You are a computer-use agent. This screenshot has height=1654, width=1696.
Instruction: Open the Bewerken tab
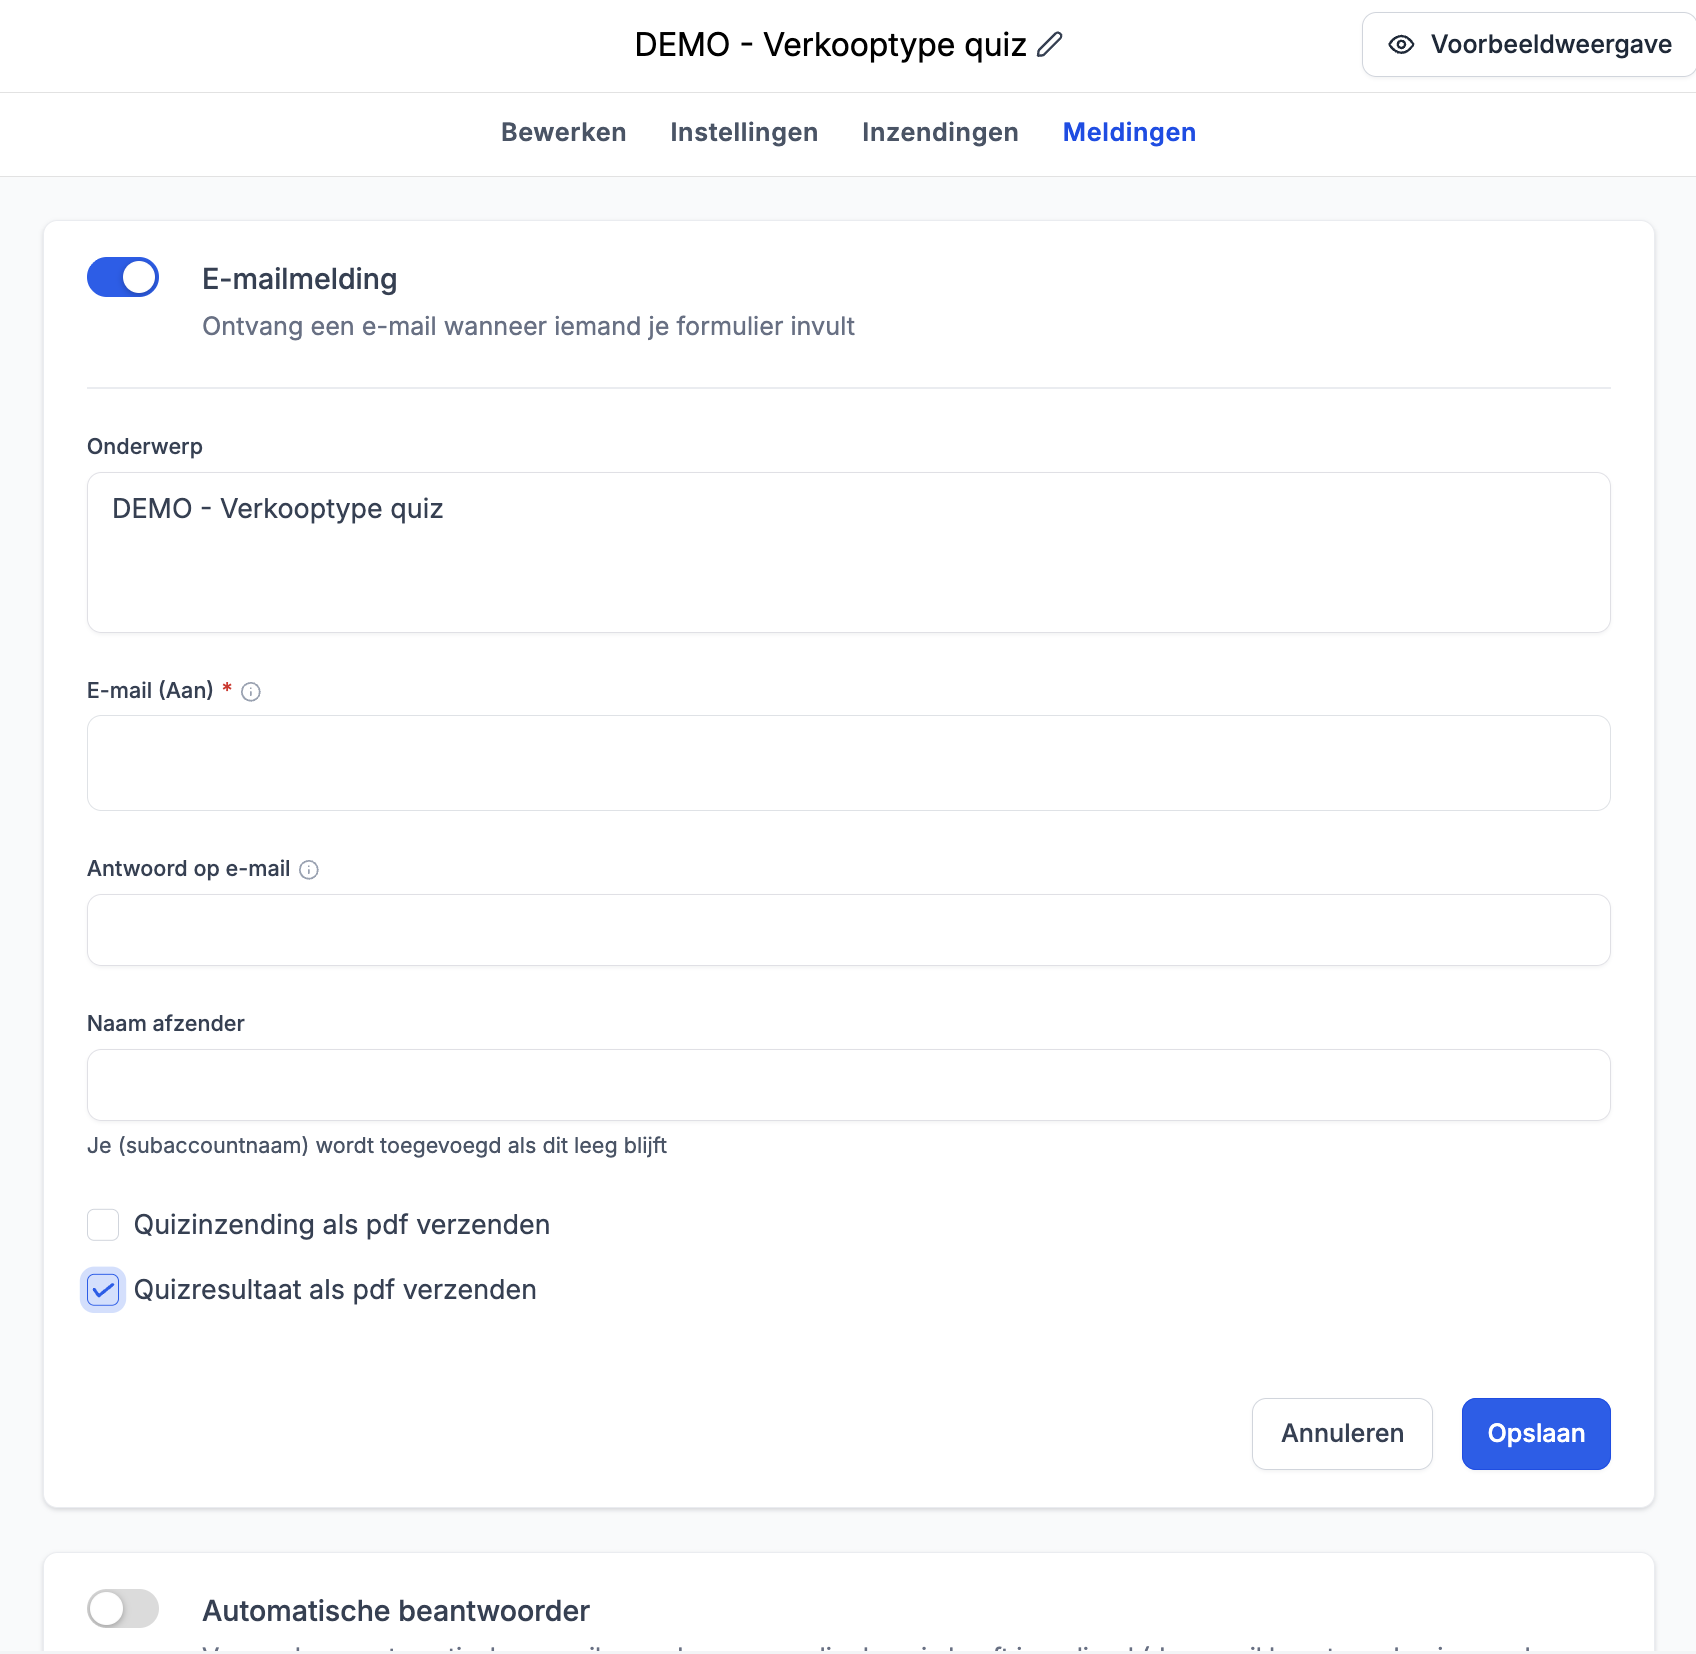[564, 132]
